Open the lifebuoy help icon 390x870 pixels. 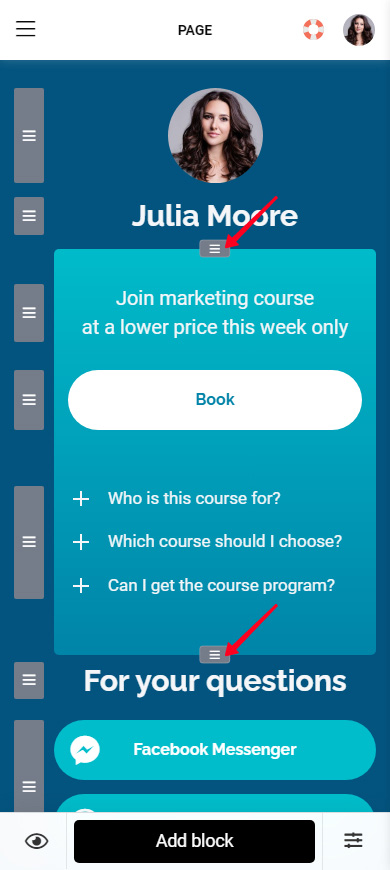tap(313, 29)
